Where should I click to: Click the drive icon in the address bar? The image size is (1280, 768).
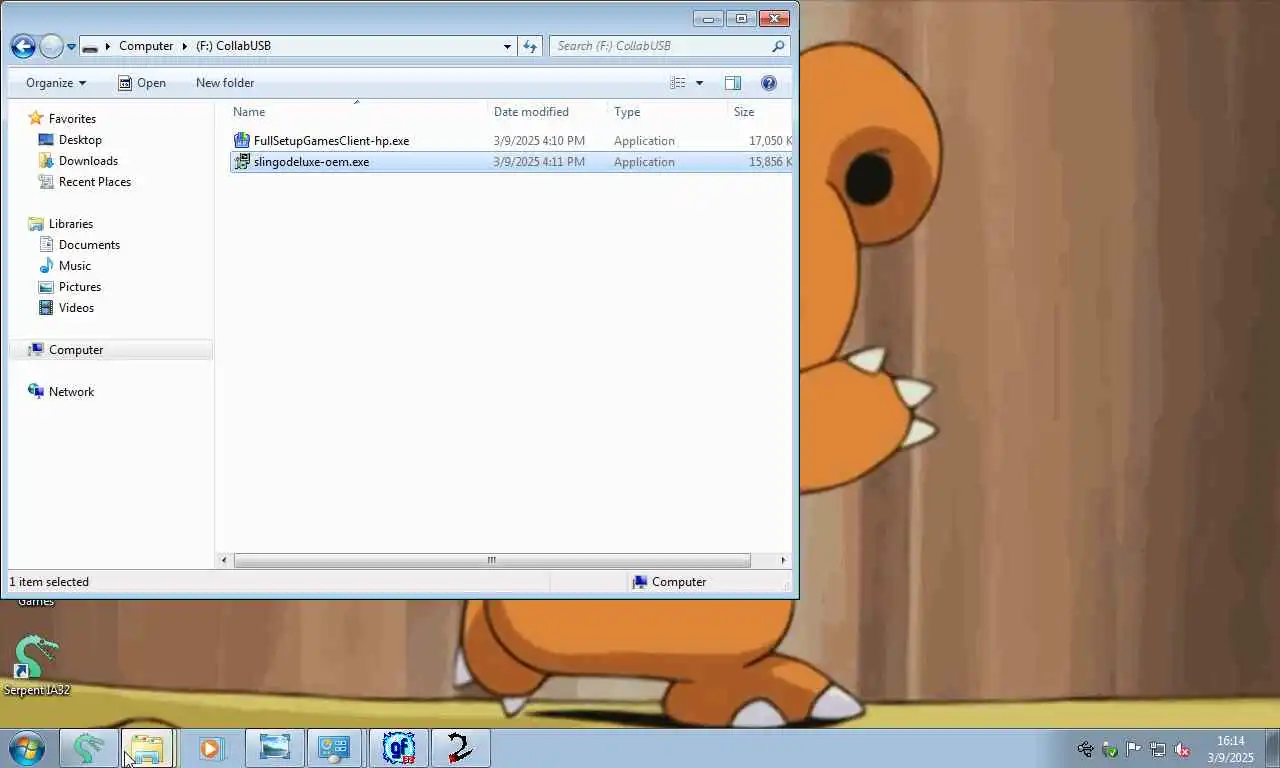tap(90, 46)
